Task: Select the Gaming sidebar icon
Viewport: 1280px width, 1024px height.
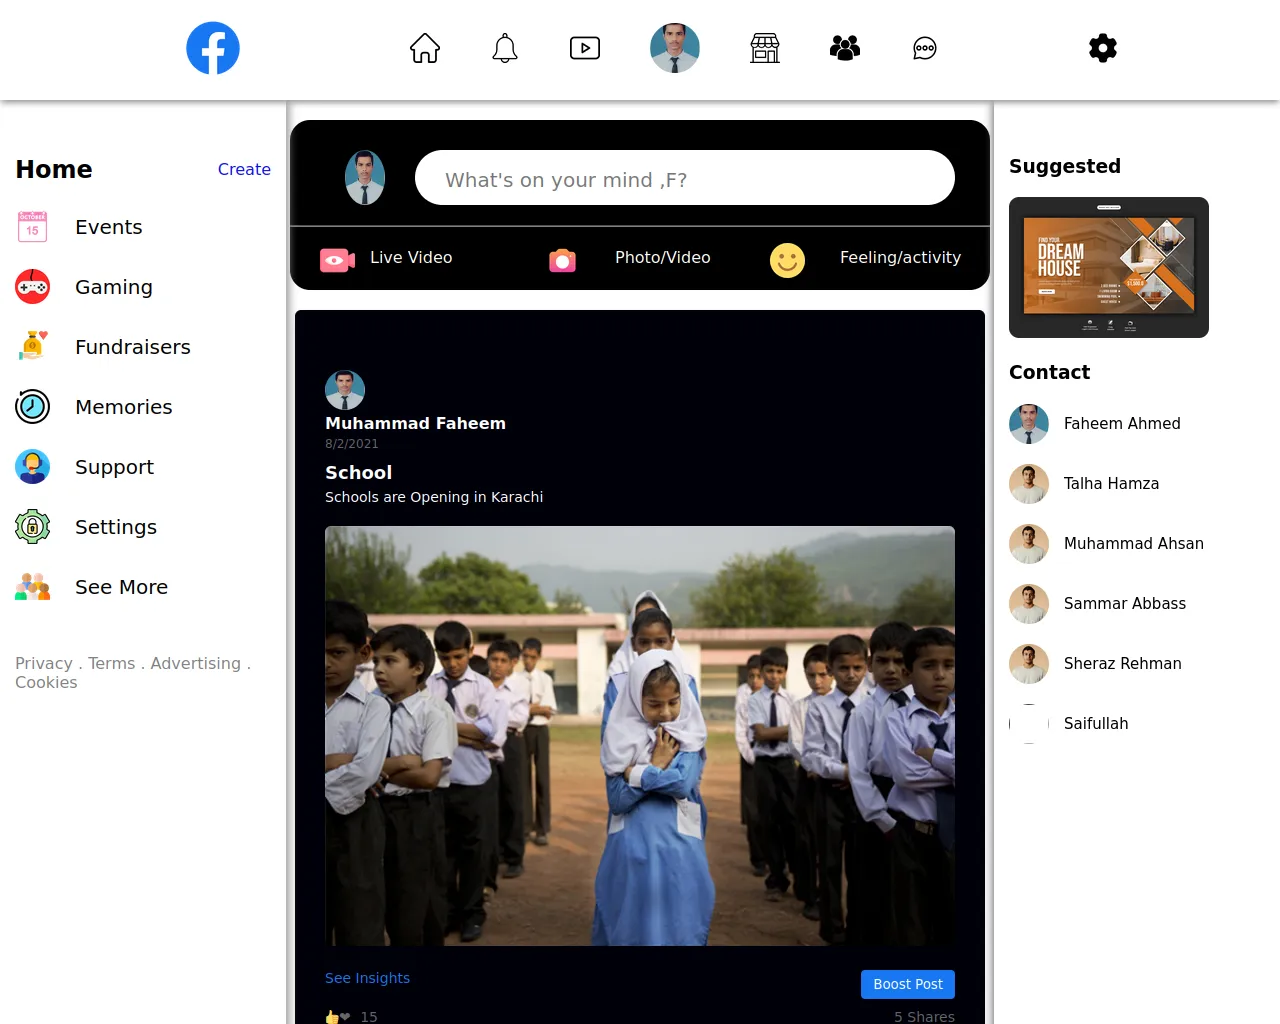Action: click(32, 287)
